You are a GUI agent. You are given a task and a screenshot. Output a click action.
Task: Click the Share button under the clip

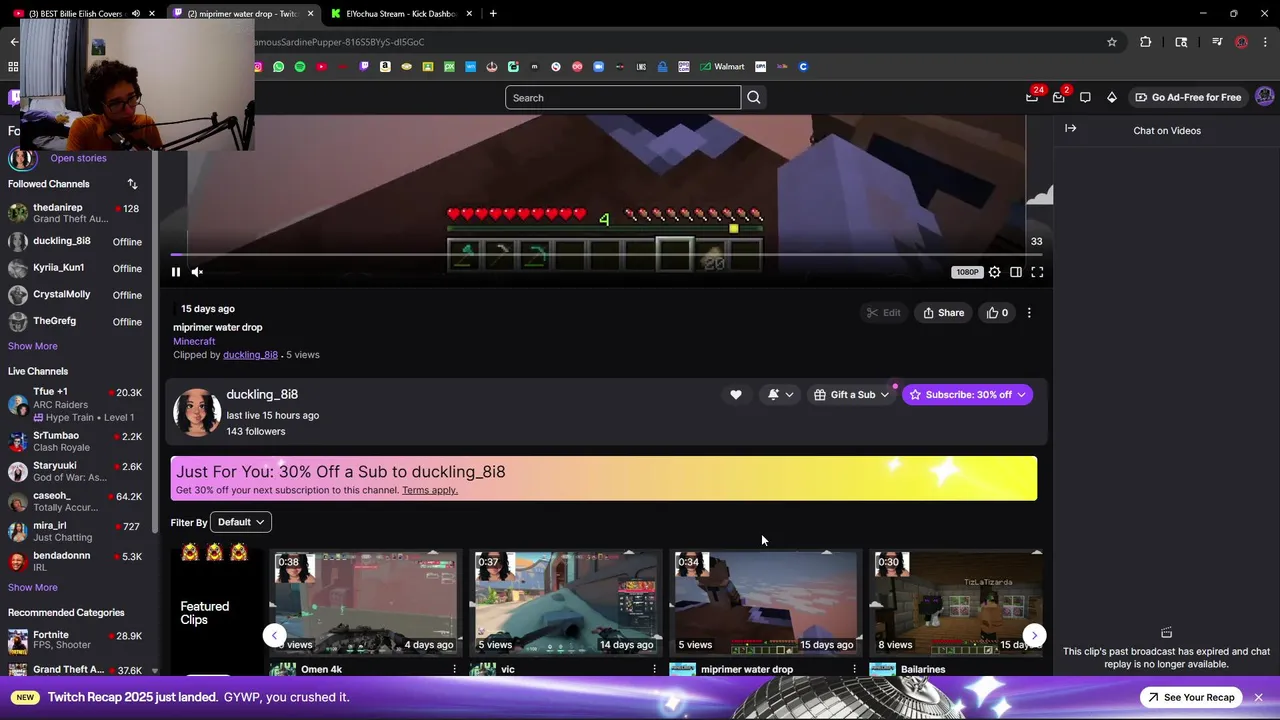click(943, 312)
